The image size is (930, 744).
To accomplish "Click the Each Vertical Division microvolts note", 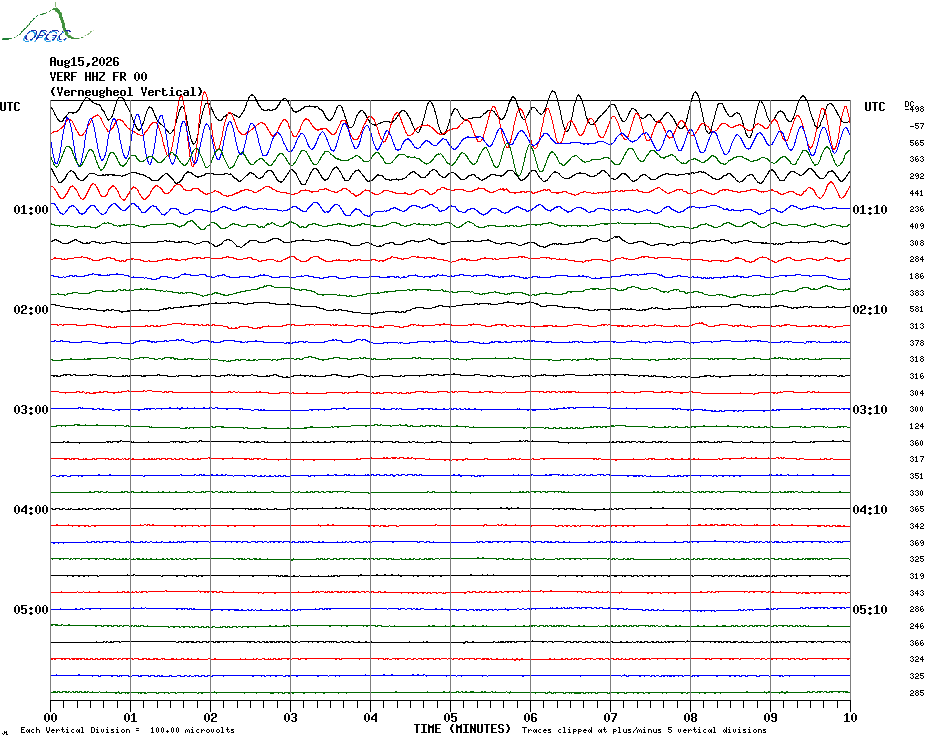I will point(128,730).
